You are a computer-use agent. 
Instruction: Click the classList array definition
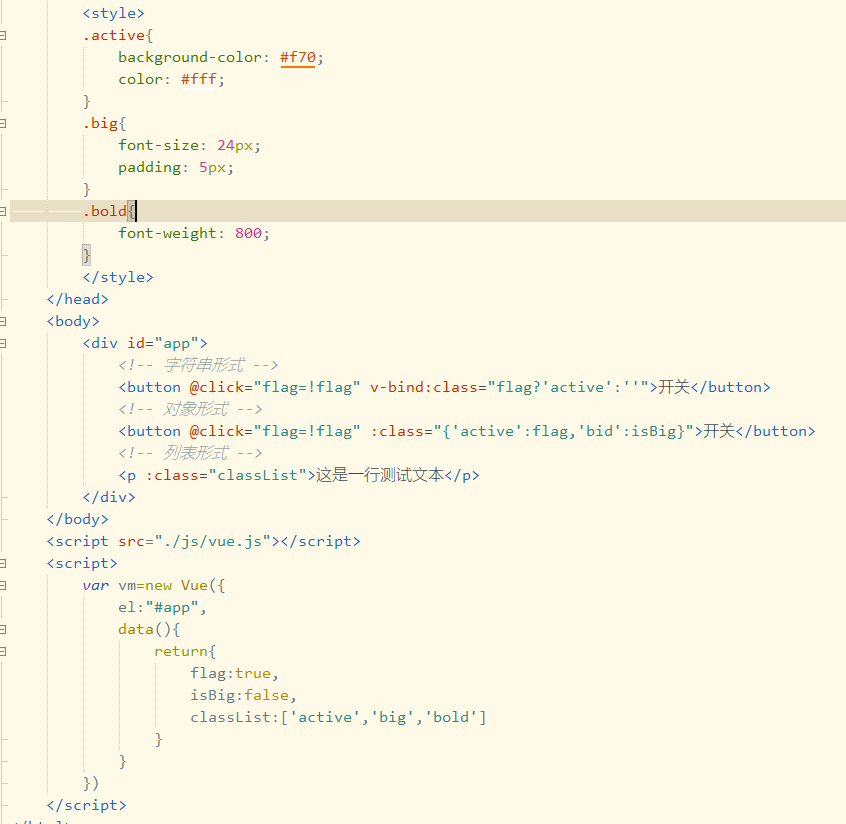338,717
